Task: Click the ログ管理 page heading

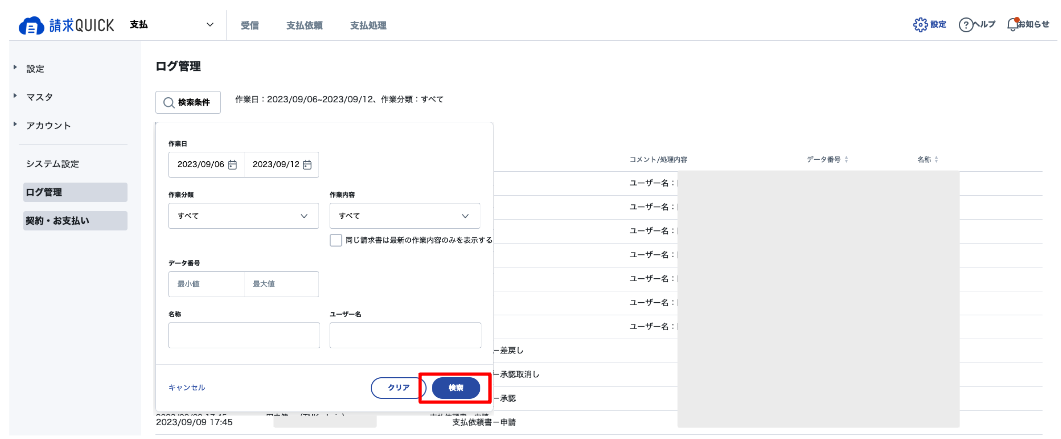Action: pos(178,67)
